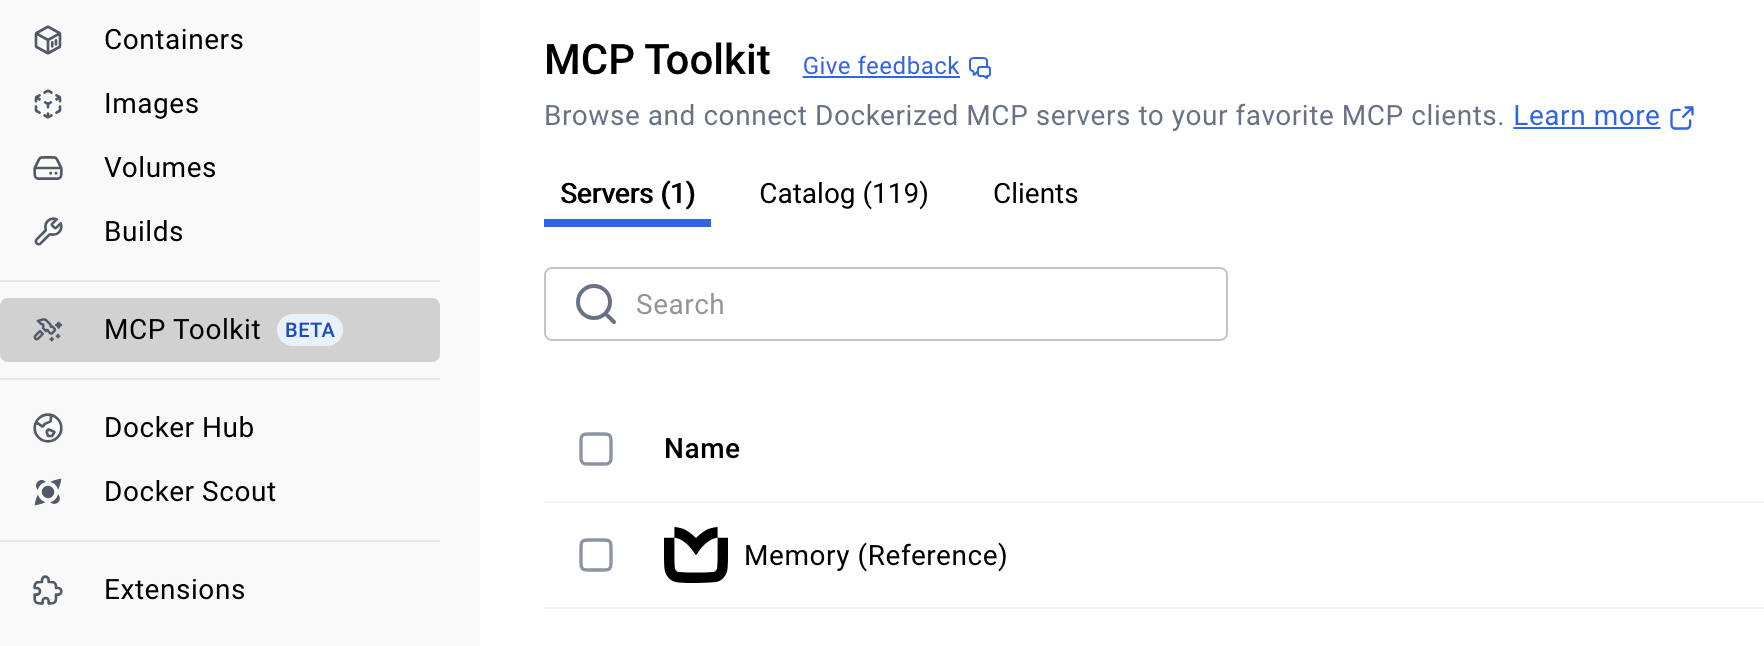This screenshot has height=646, width=1764.
Task: Click the Extensions puzzle piece icon
Action: 48,590
